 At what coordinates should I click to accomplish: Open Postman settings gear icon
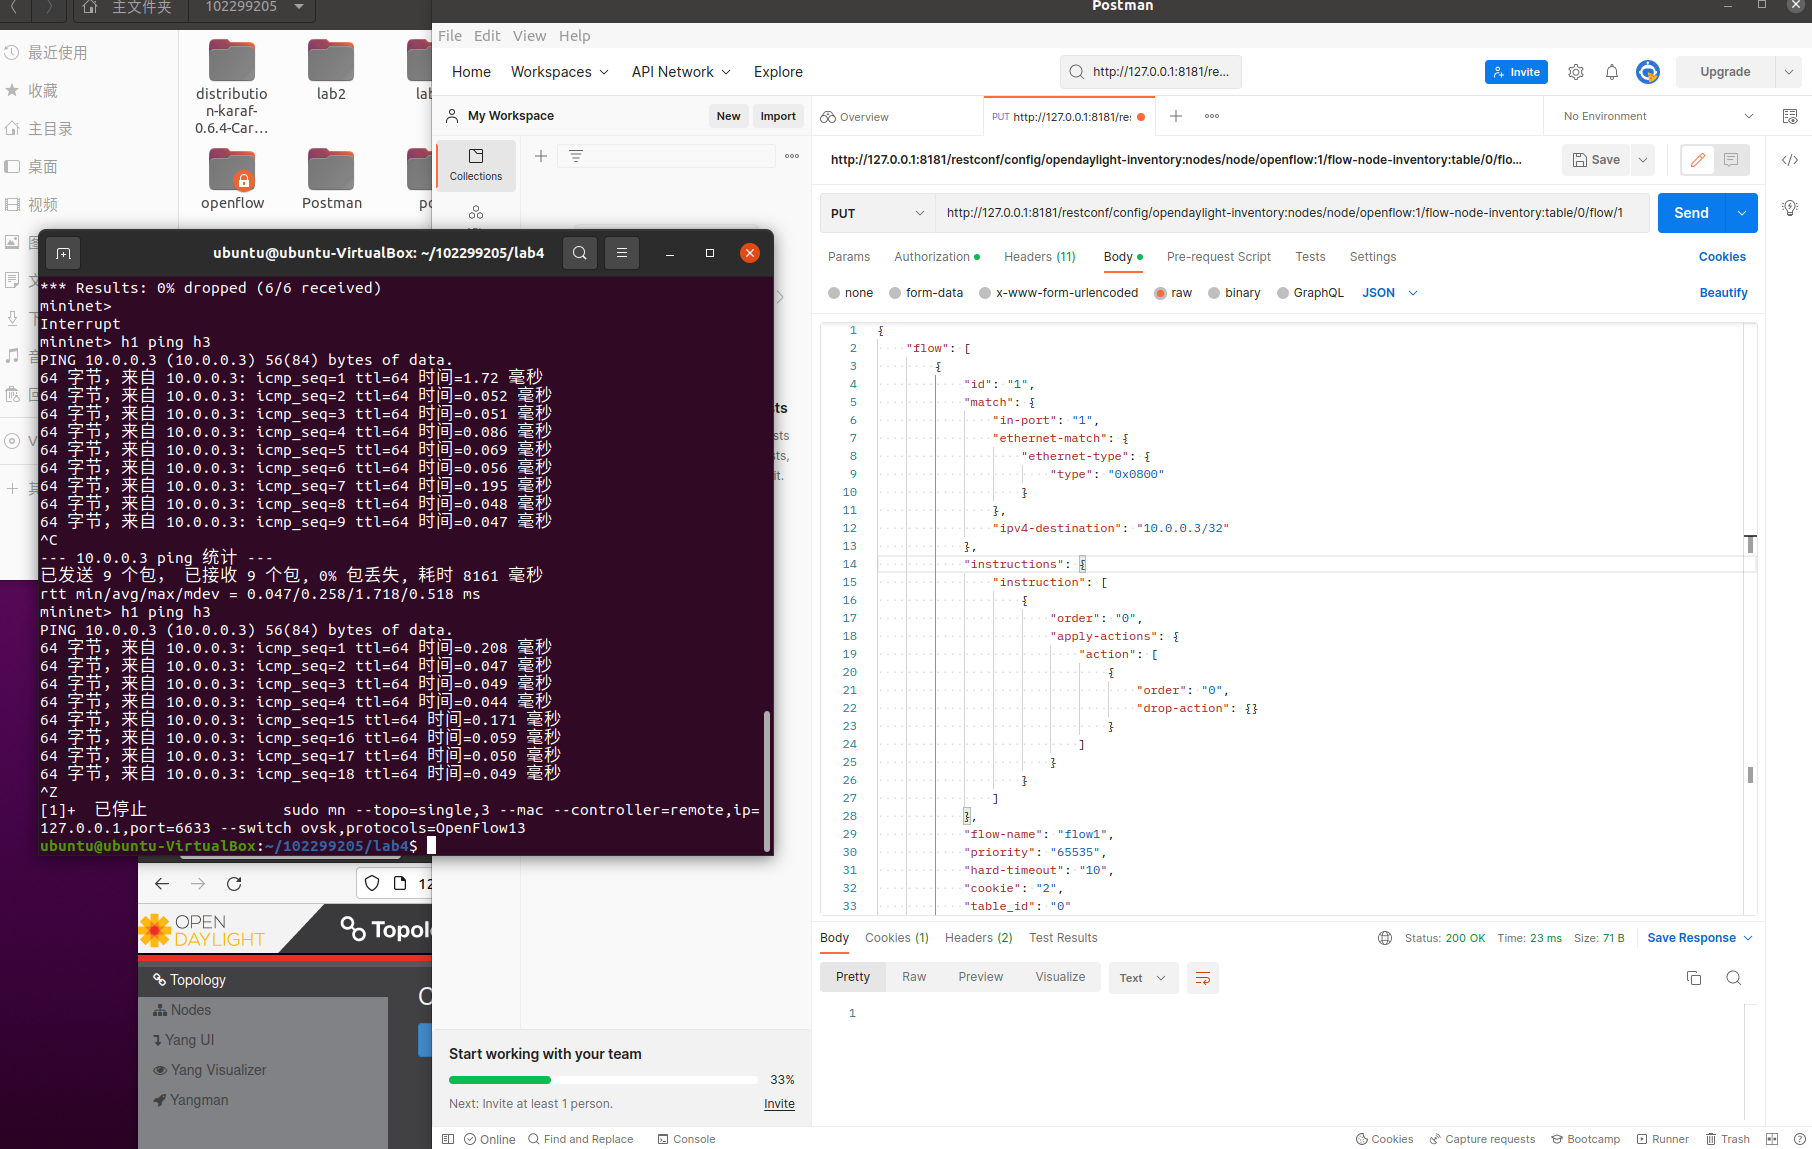point(1576,72)
